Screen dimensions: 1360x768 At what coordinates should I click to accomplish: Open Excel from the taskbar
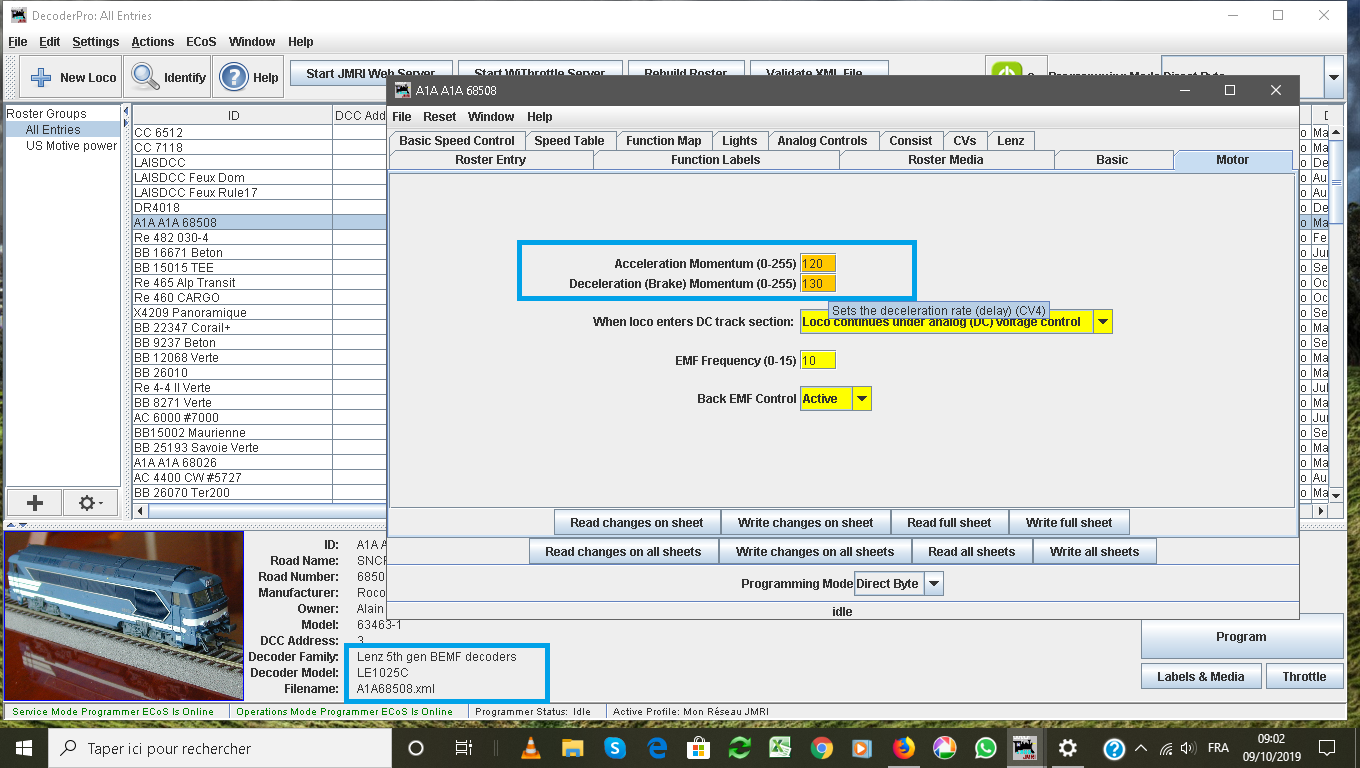pyautogui.click(x=780, y=748)
